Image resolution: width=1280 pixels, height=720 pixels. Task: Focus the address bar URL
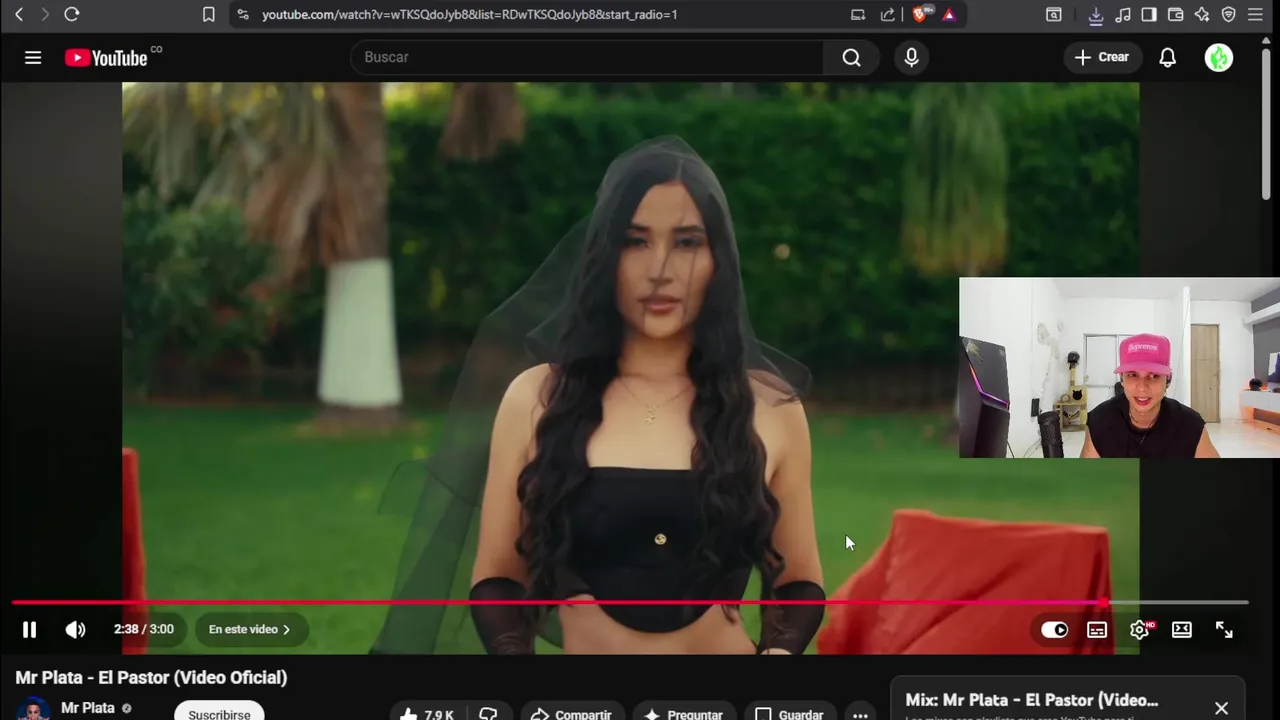point(469,14)
